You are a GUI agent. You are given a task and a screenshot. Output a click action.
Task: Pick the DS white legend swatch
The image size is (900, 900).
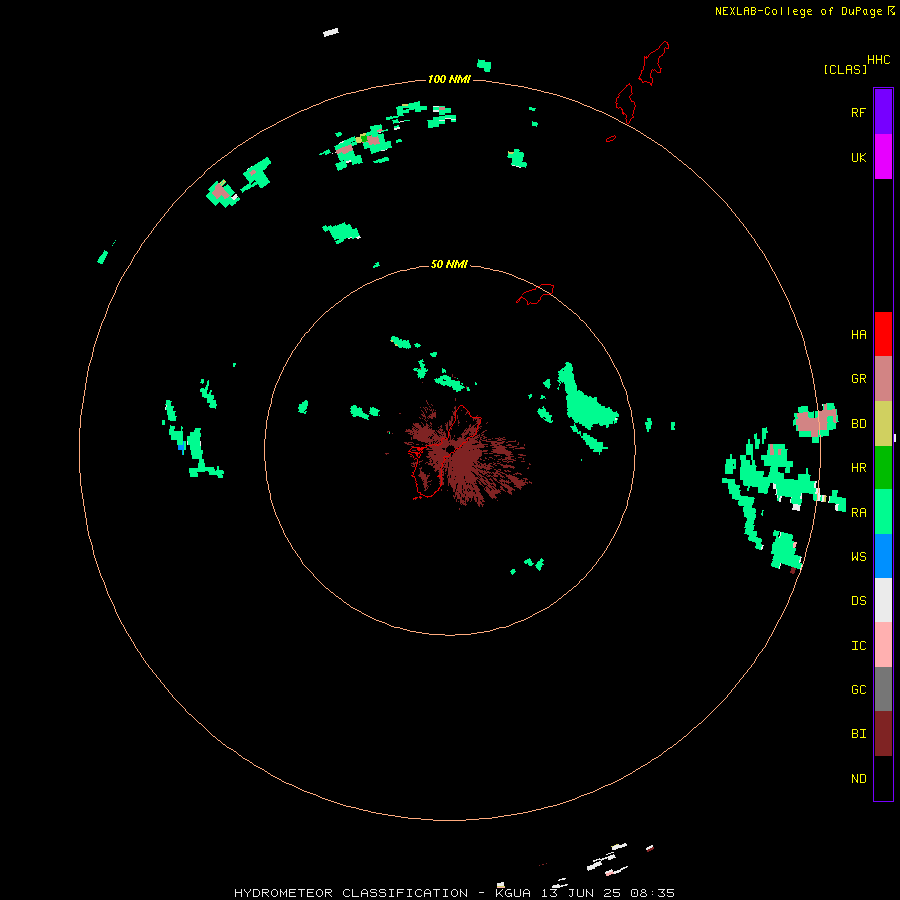(x=883, y=600)
